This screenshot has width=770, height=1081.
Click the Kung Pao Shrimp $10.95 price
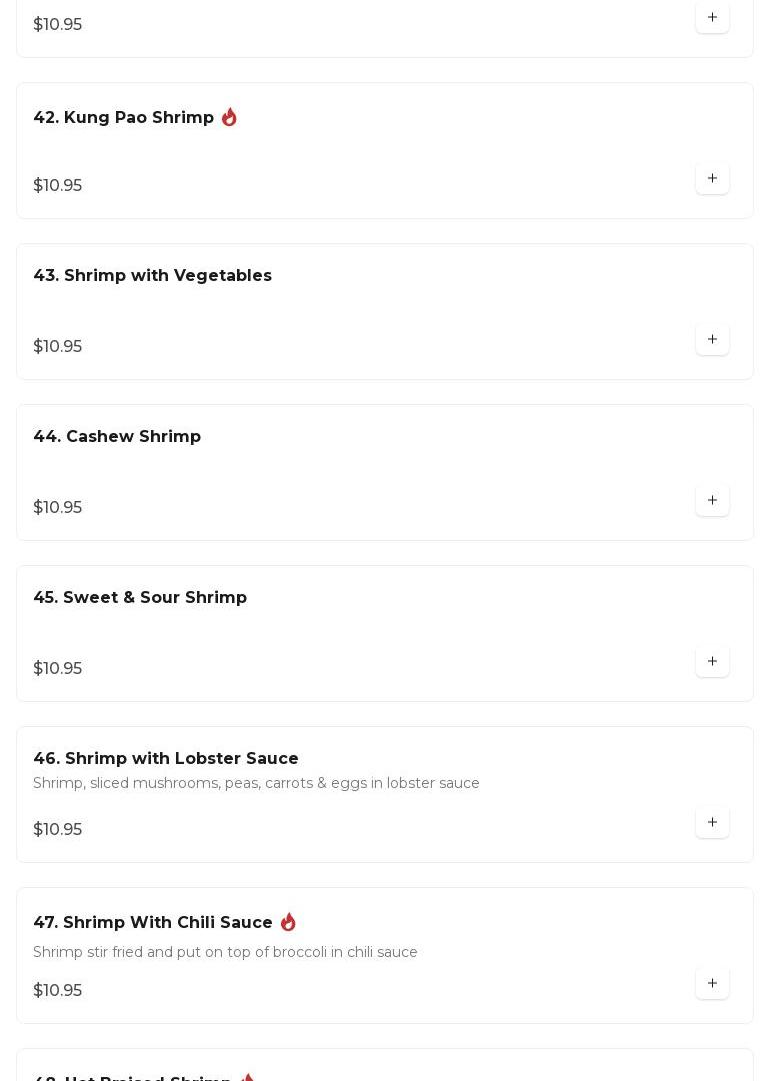(58, 186)
